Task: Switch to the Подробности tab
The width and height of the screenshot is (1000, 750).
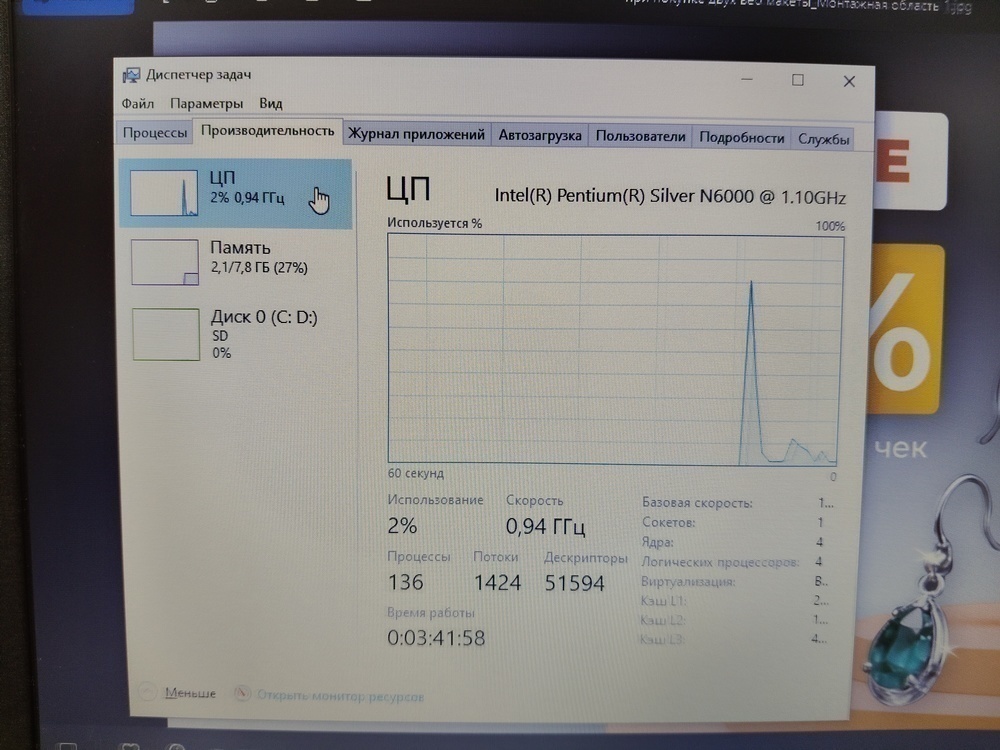Action: tap(741, 138)
